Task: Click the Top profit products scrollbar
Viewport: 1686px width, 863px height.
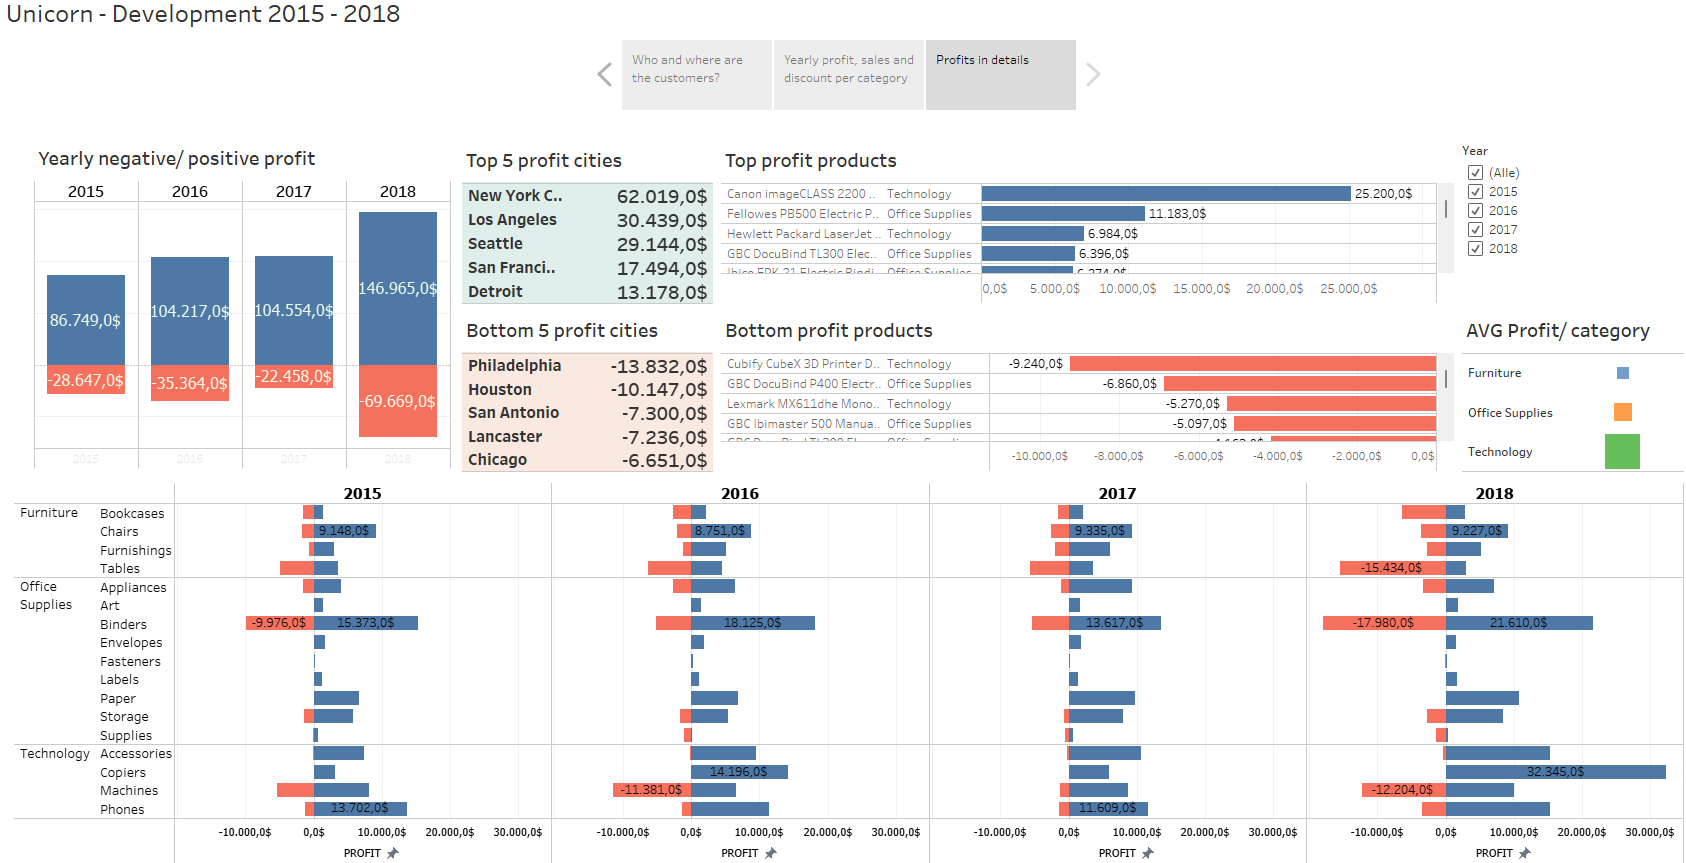Action: [1446, 210]
